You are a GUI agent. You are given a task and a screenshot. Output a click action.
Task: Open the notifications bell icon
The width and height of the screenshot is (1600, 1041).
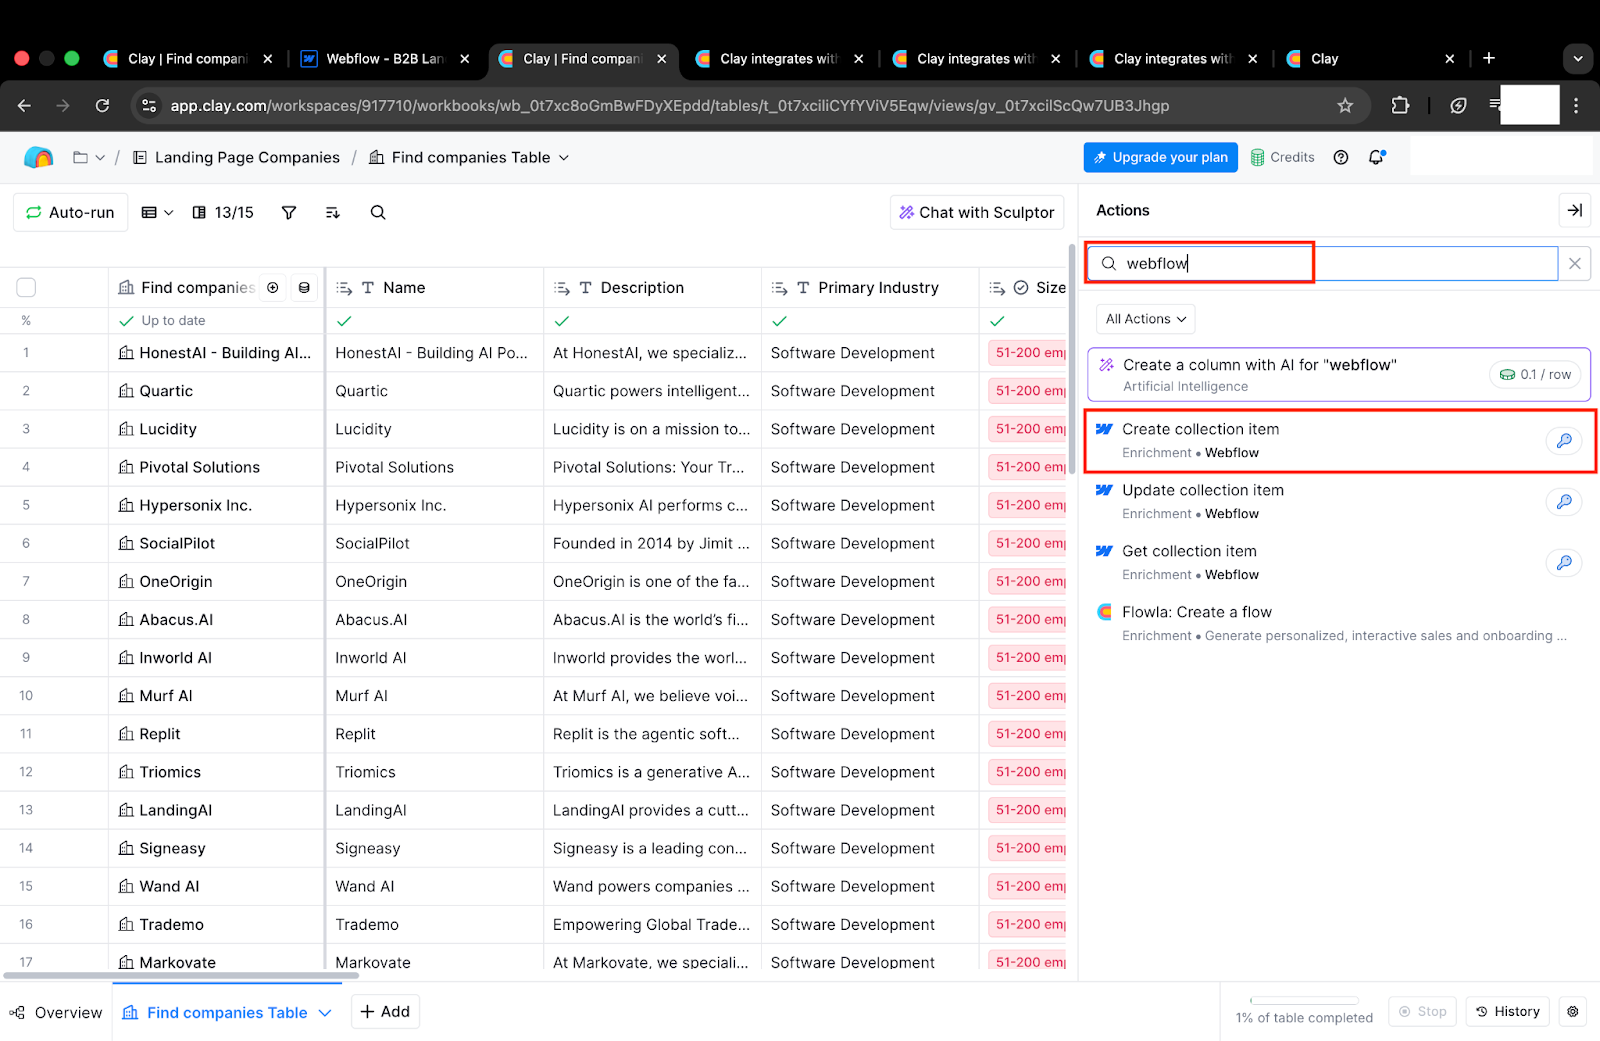pyautogui.click(x=1377, y=157)
